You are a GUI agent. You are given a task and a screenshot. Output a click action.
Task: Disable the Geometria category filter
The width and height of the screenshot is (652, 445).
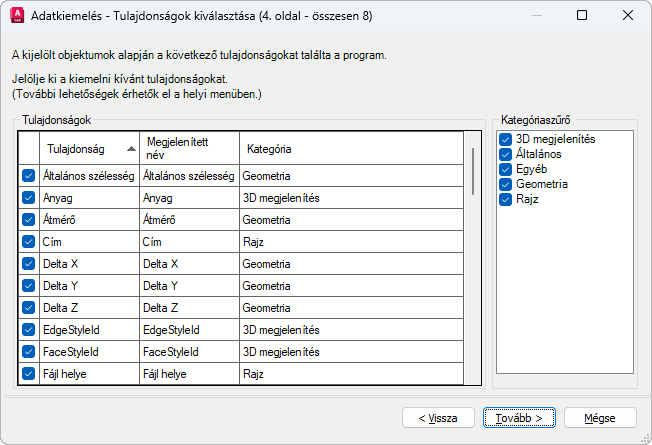506,184
